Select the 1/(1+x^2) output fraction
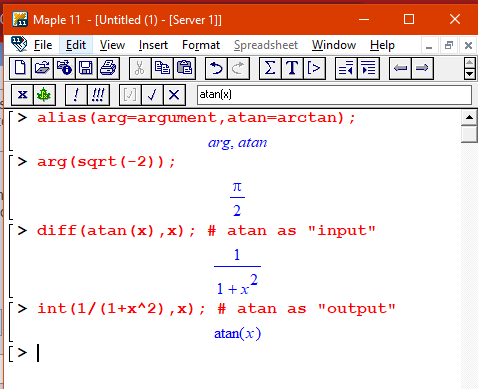Screen dimensions: 478x389 pos(237,272)
